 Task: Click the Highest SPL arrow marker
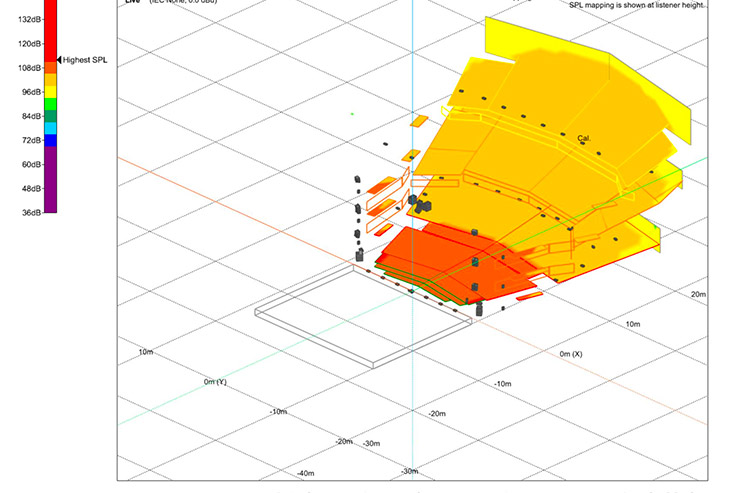pyautogui.click(x=60, y=61)
